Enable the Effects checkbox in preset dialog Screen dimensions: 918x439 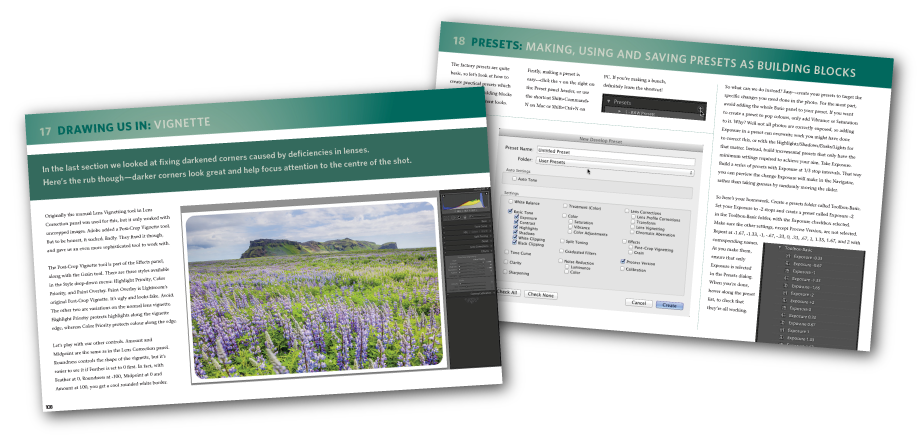coord(624,241)
